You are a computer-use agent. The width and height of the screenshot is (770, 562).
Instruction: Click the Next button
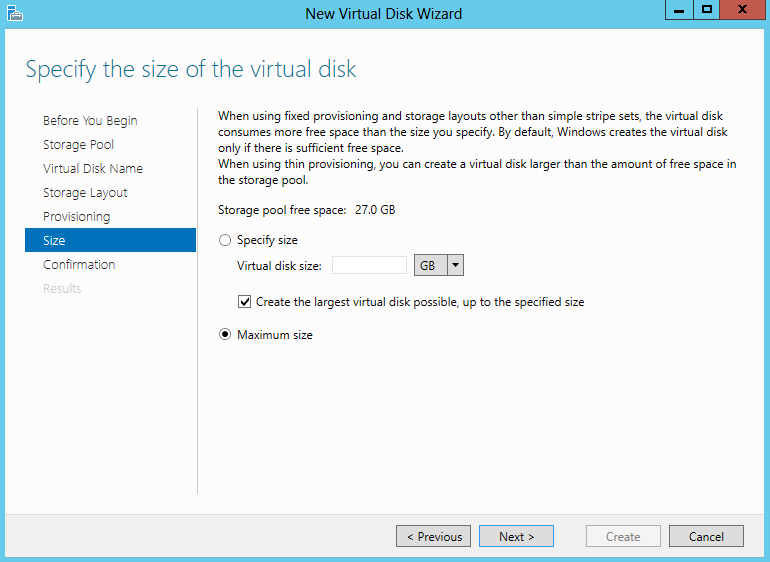(x=516, y=536)
